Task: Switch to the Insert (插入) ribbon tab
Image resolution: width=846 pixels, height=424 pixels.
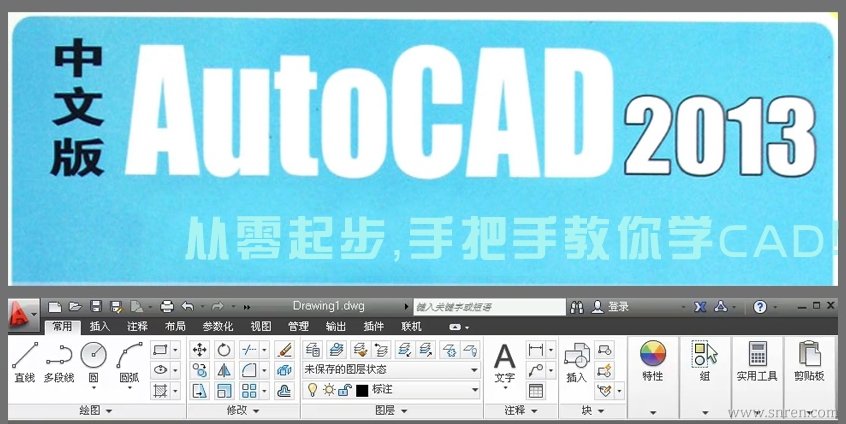Action: pyautogui.click(x=99, y=326)
